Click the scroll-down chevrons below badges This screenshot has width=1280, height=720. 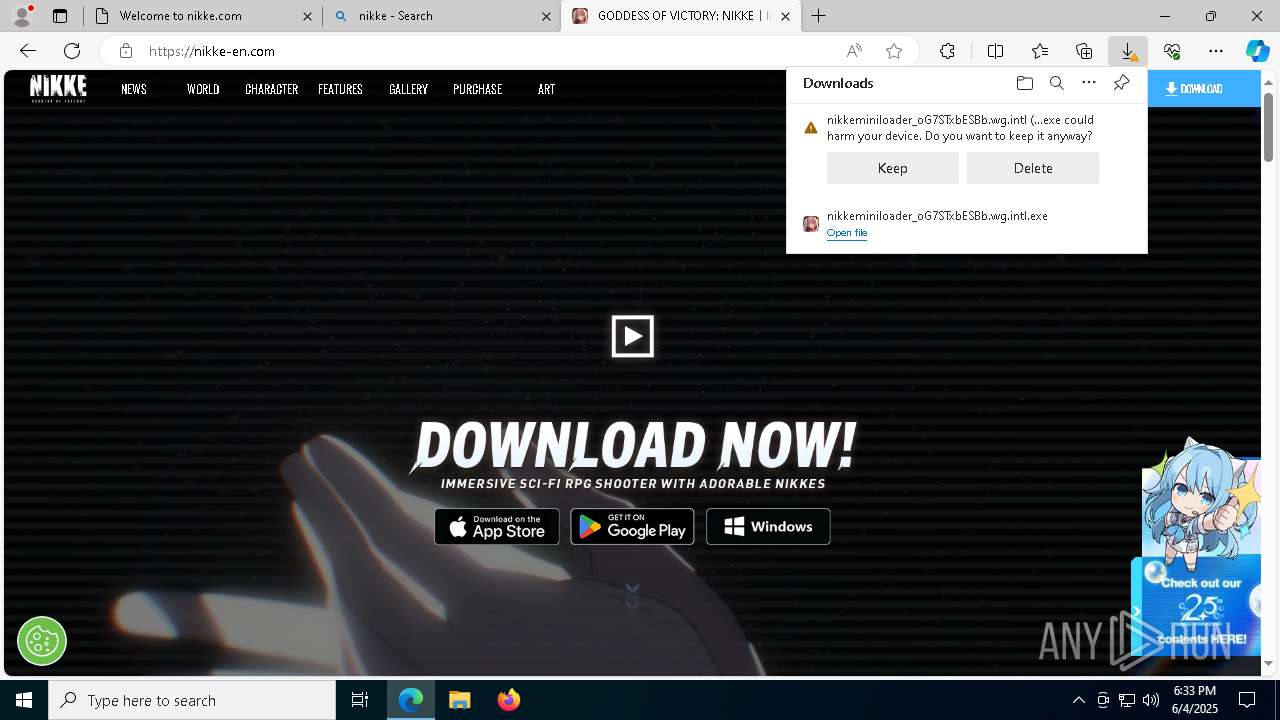point(632,597)
